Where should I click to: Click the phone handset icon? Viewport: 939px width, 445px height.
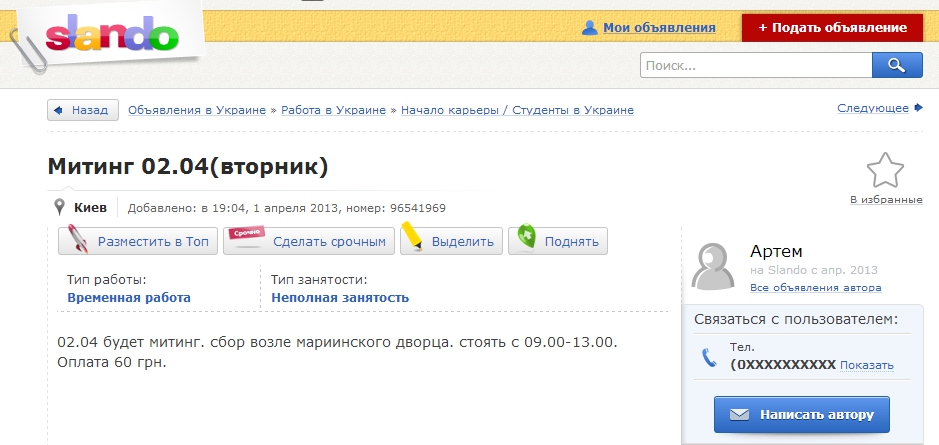(710, 358)
